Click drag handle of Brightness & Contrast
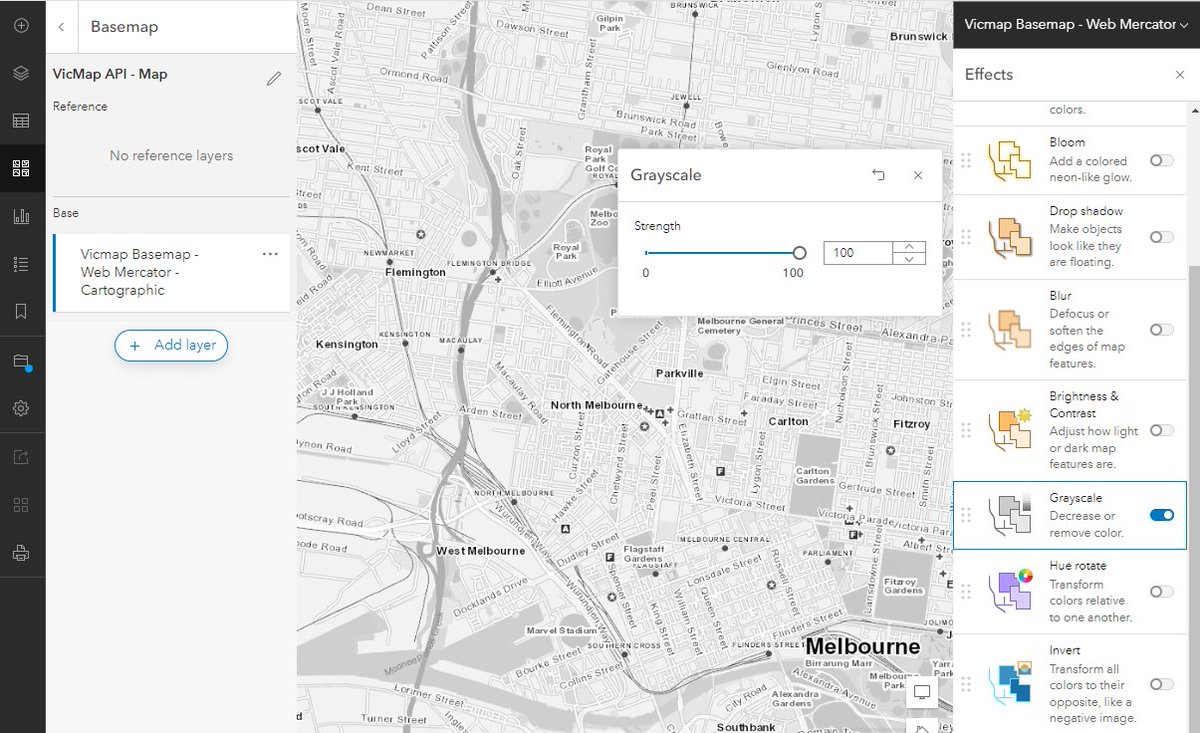The image size is (1200, 733). point(966,430)
